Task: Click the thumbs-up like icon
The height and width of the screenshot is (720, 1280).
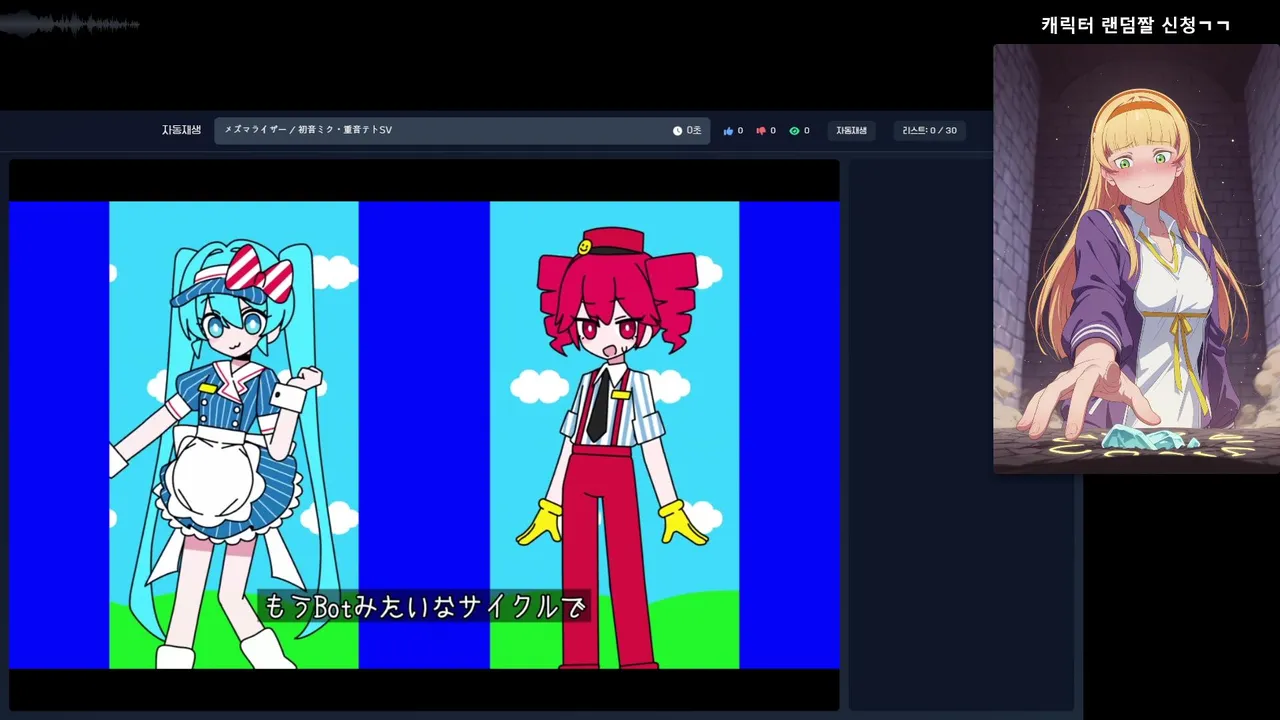Action: pyautogui.click(x=728, y=131)
